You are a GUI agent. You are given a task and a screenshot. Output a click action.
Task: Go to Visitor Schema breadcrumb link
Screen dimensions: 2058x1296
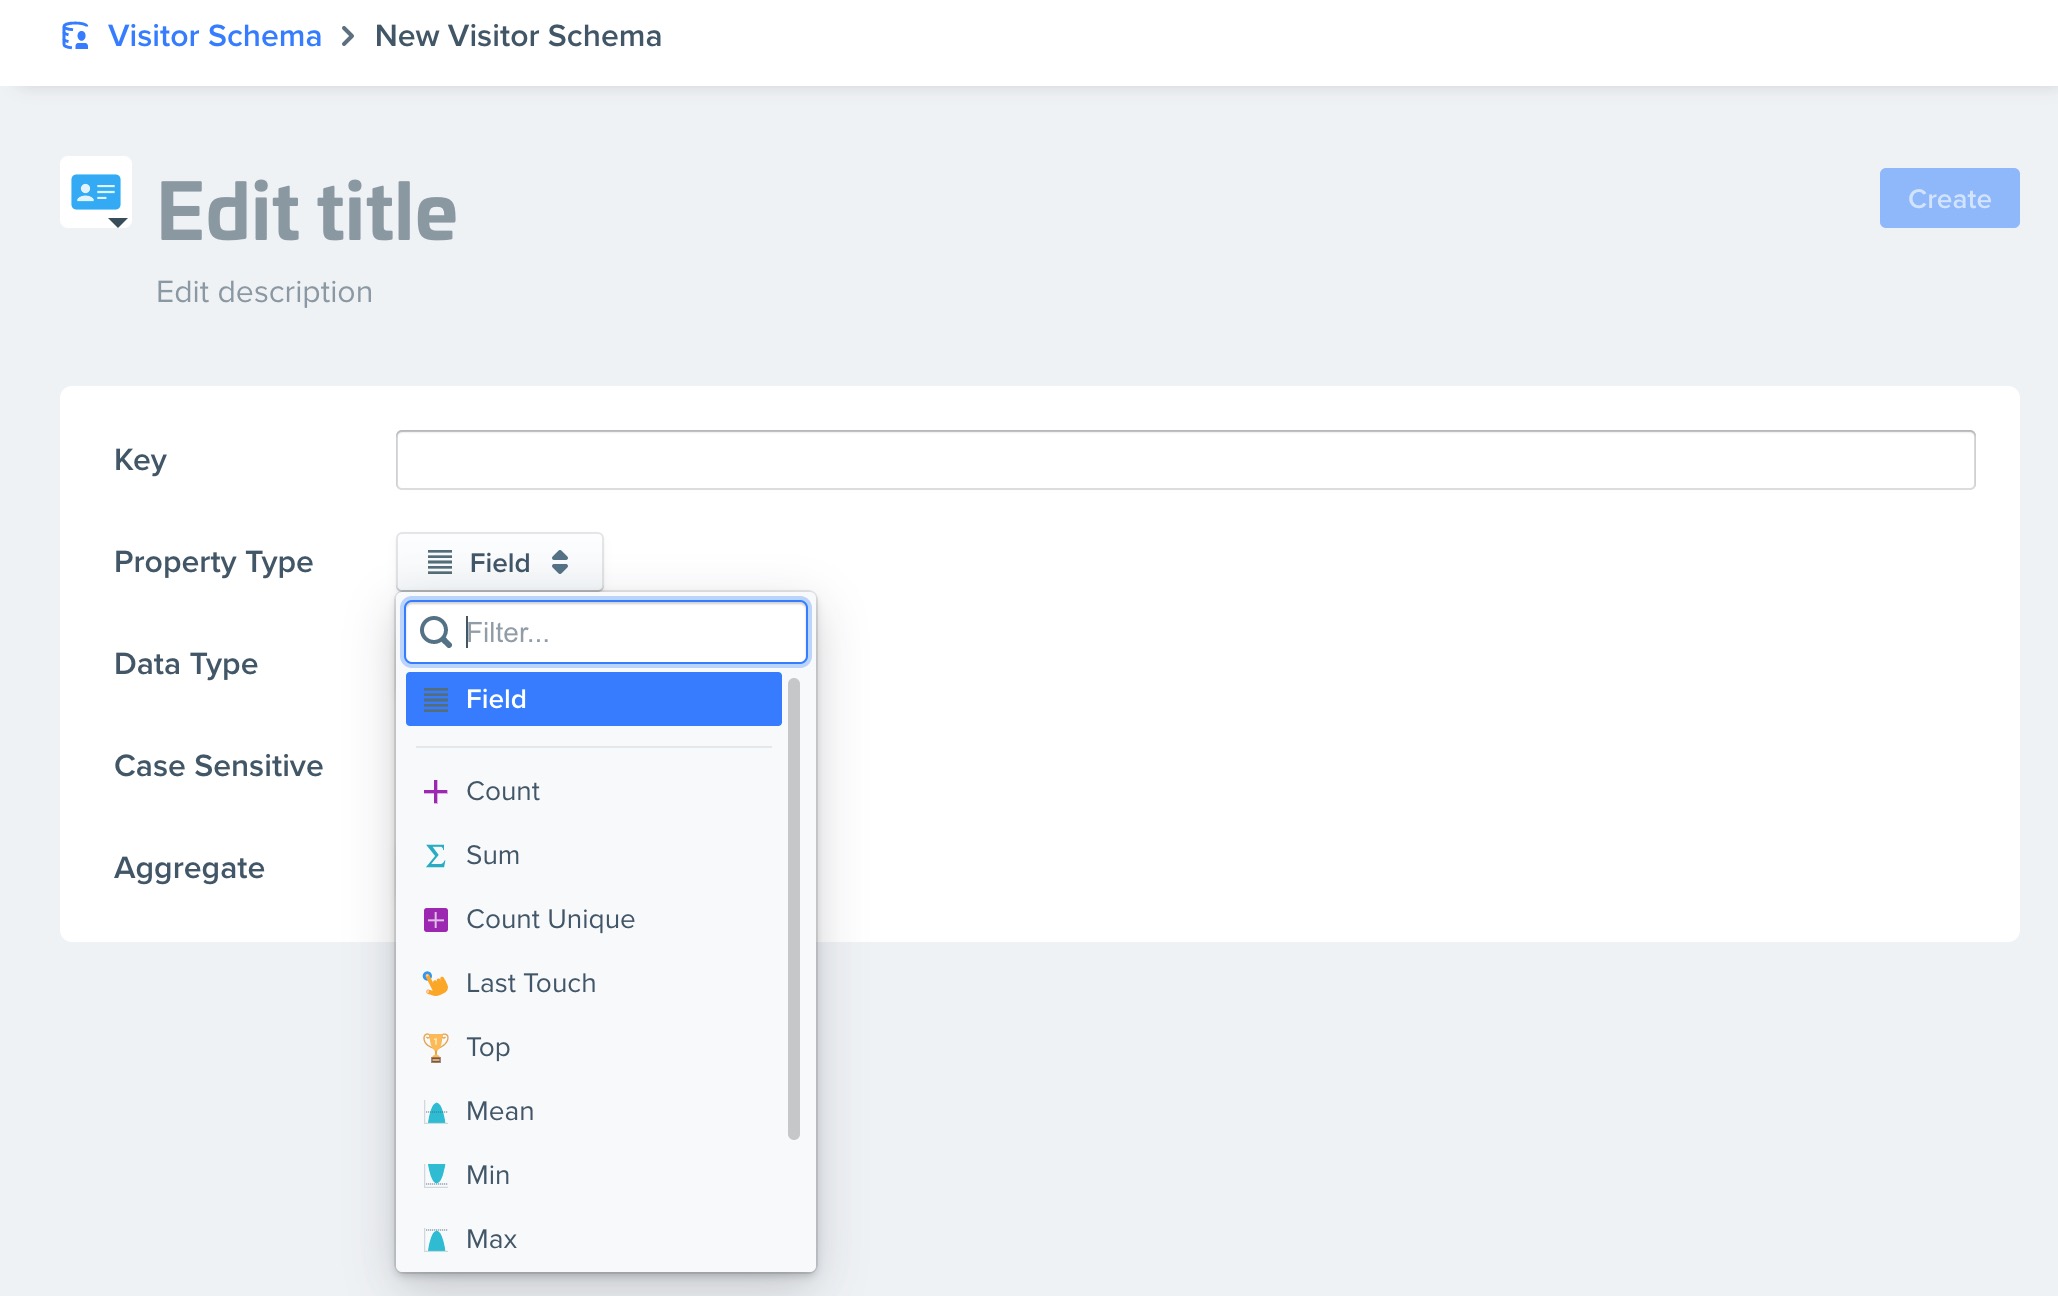(x=214, y=37)
